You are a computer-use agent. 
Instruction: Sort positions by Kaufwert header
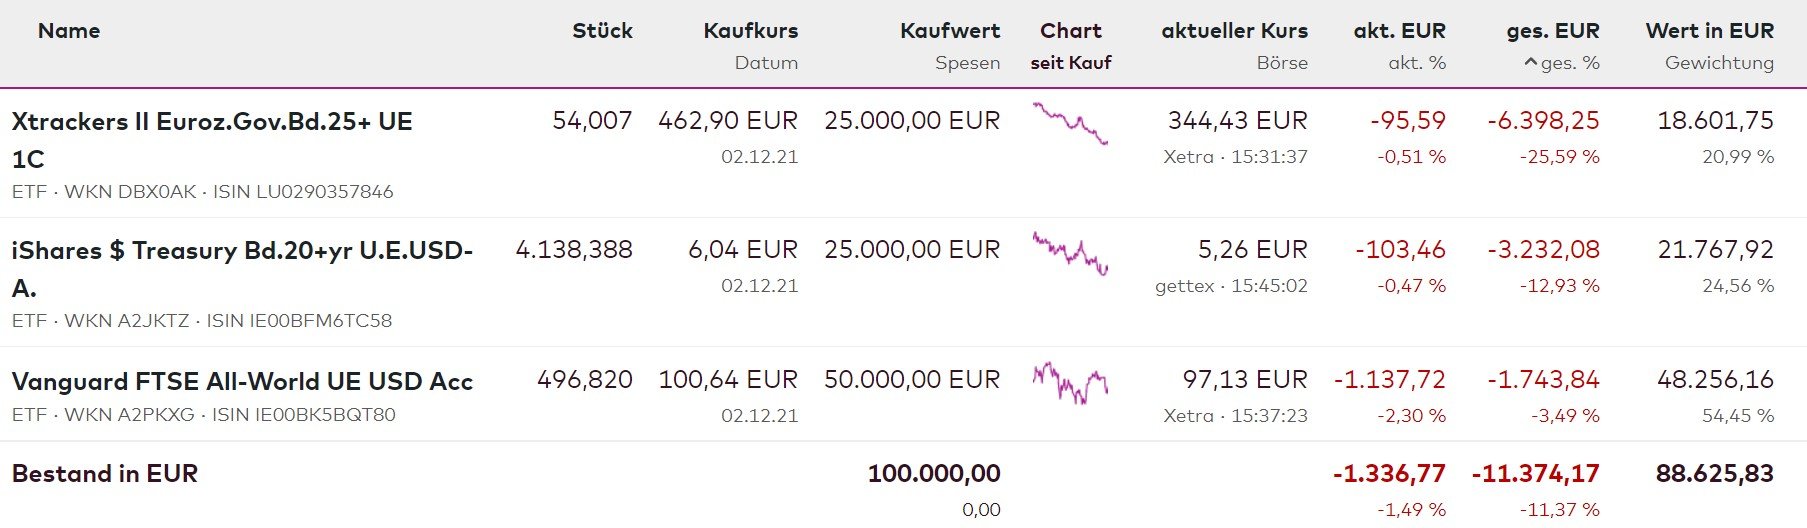click(949, 31)
